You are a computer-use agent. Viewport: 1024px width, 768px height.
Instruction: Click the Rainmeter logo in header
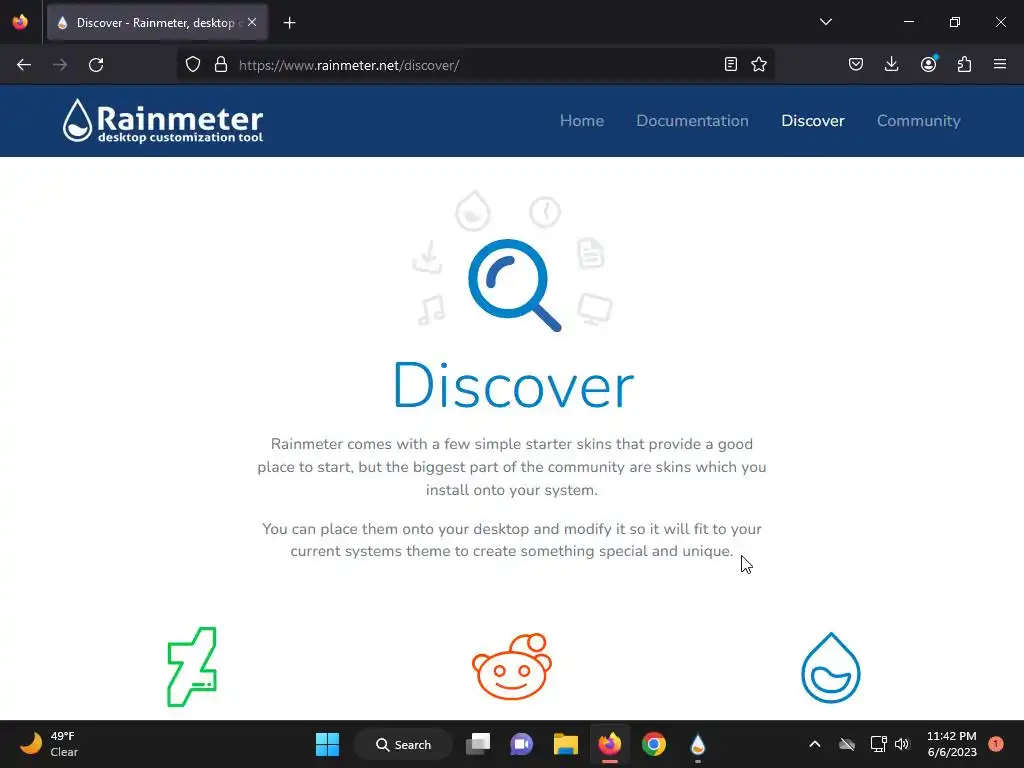(163, 121)
